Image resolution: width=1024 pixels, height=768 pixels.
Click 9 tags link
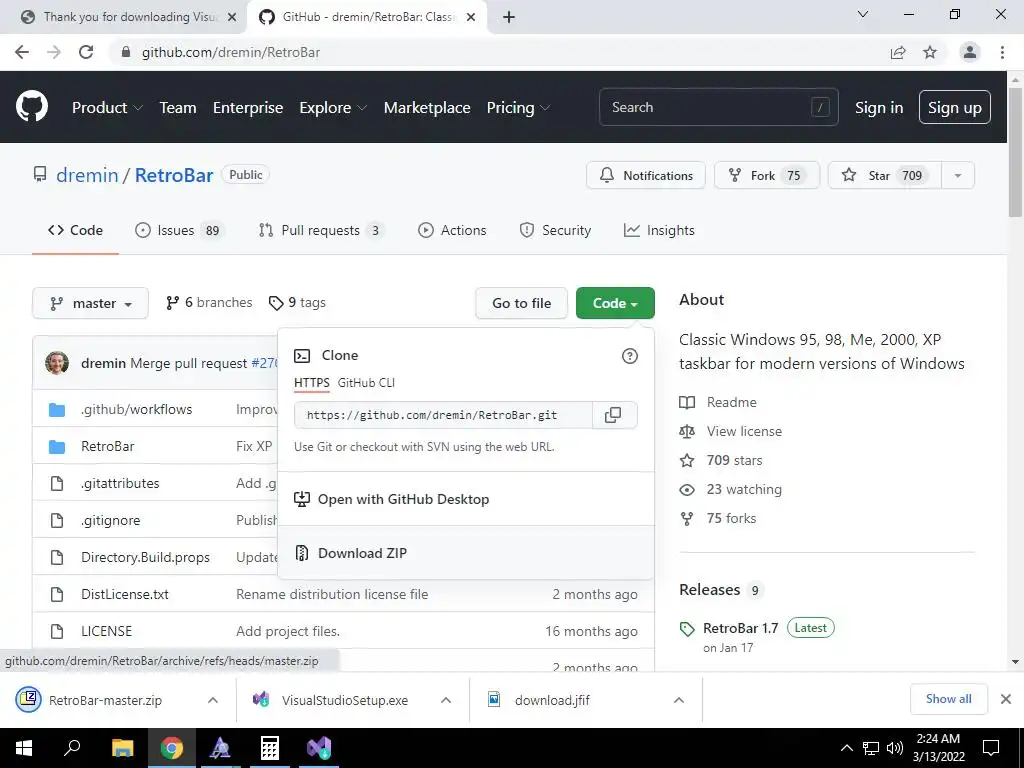click(x=297, y=303)
